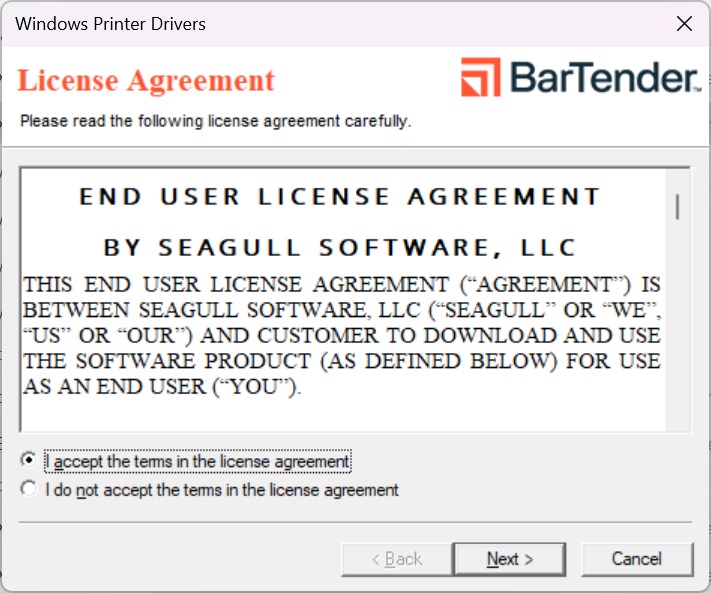Select the accept terms radio button circle
The width and height of the screenshot is (711, 593).
tap(29, 461)
